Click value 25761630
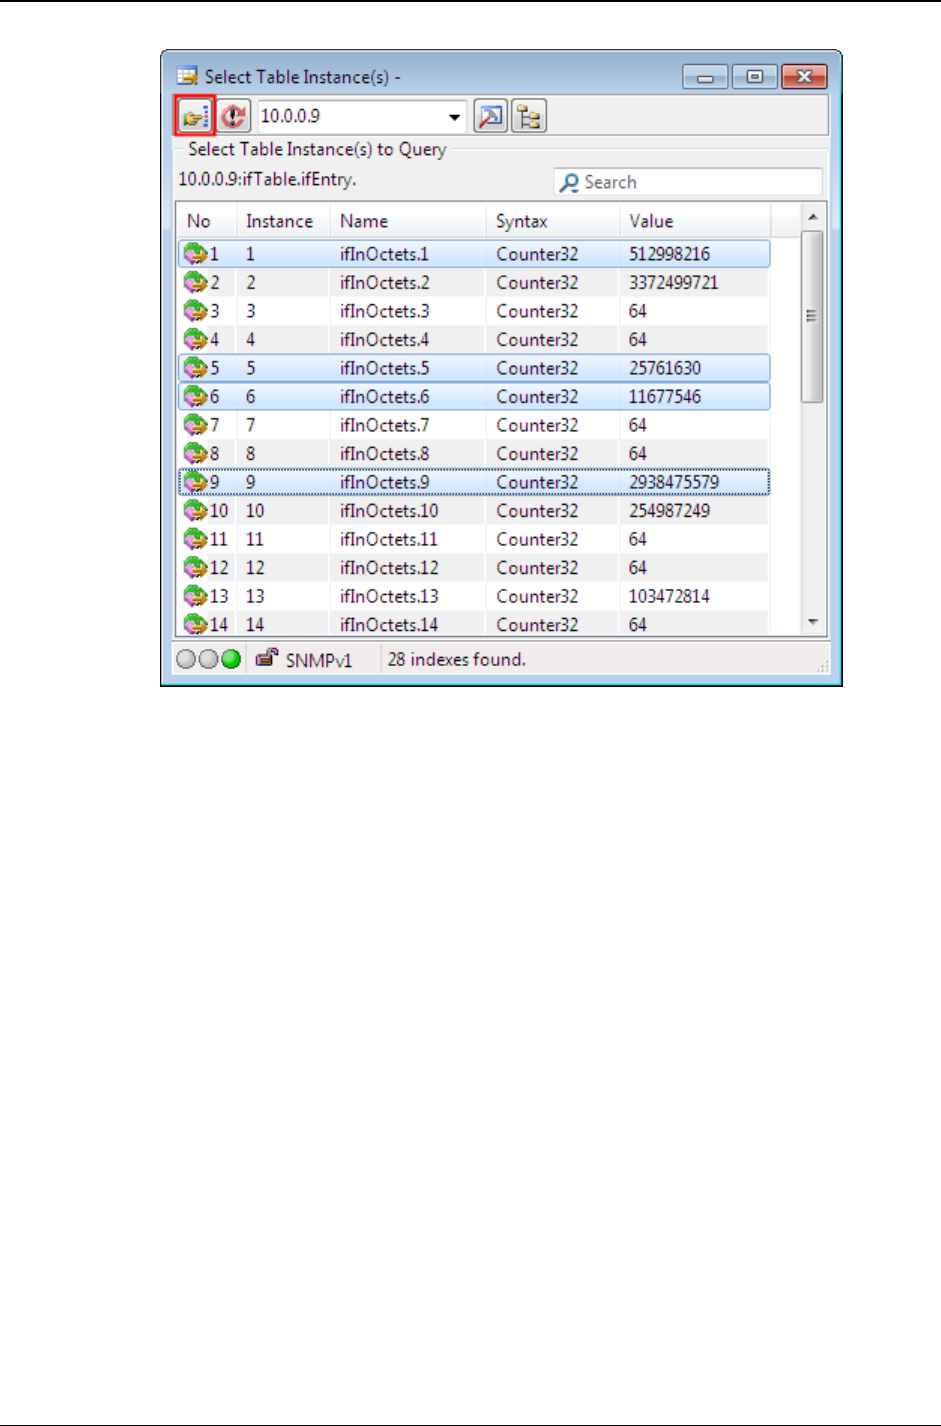The height and width of the screenshot is (1426, 941). (665, 368)
